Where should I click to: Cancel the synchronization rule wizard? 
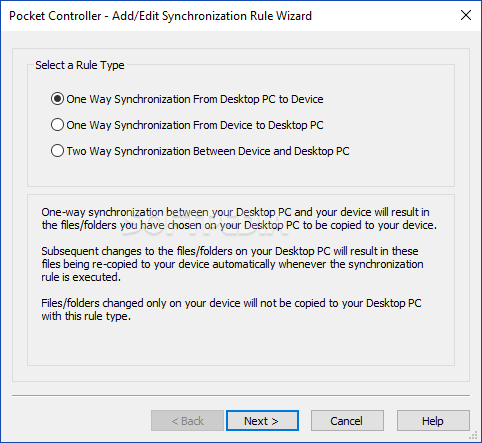pos(347,421)
